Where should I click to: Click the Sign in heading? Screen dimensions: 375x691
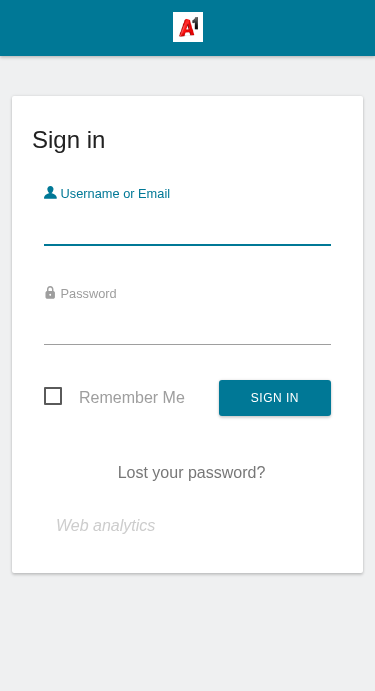click(x=69, y=140)
